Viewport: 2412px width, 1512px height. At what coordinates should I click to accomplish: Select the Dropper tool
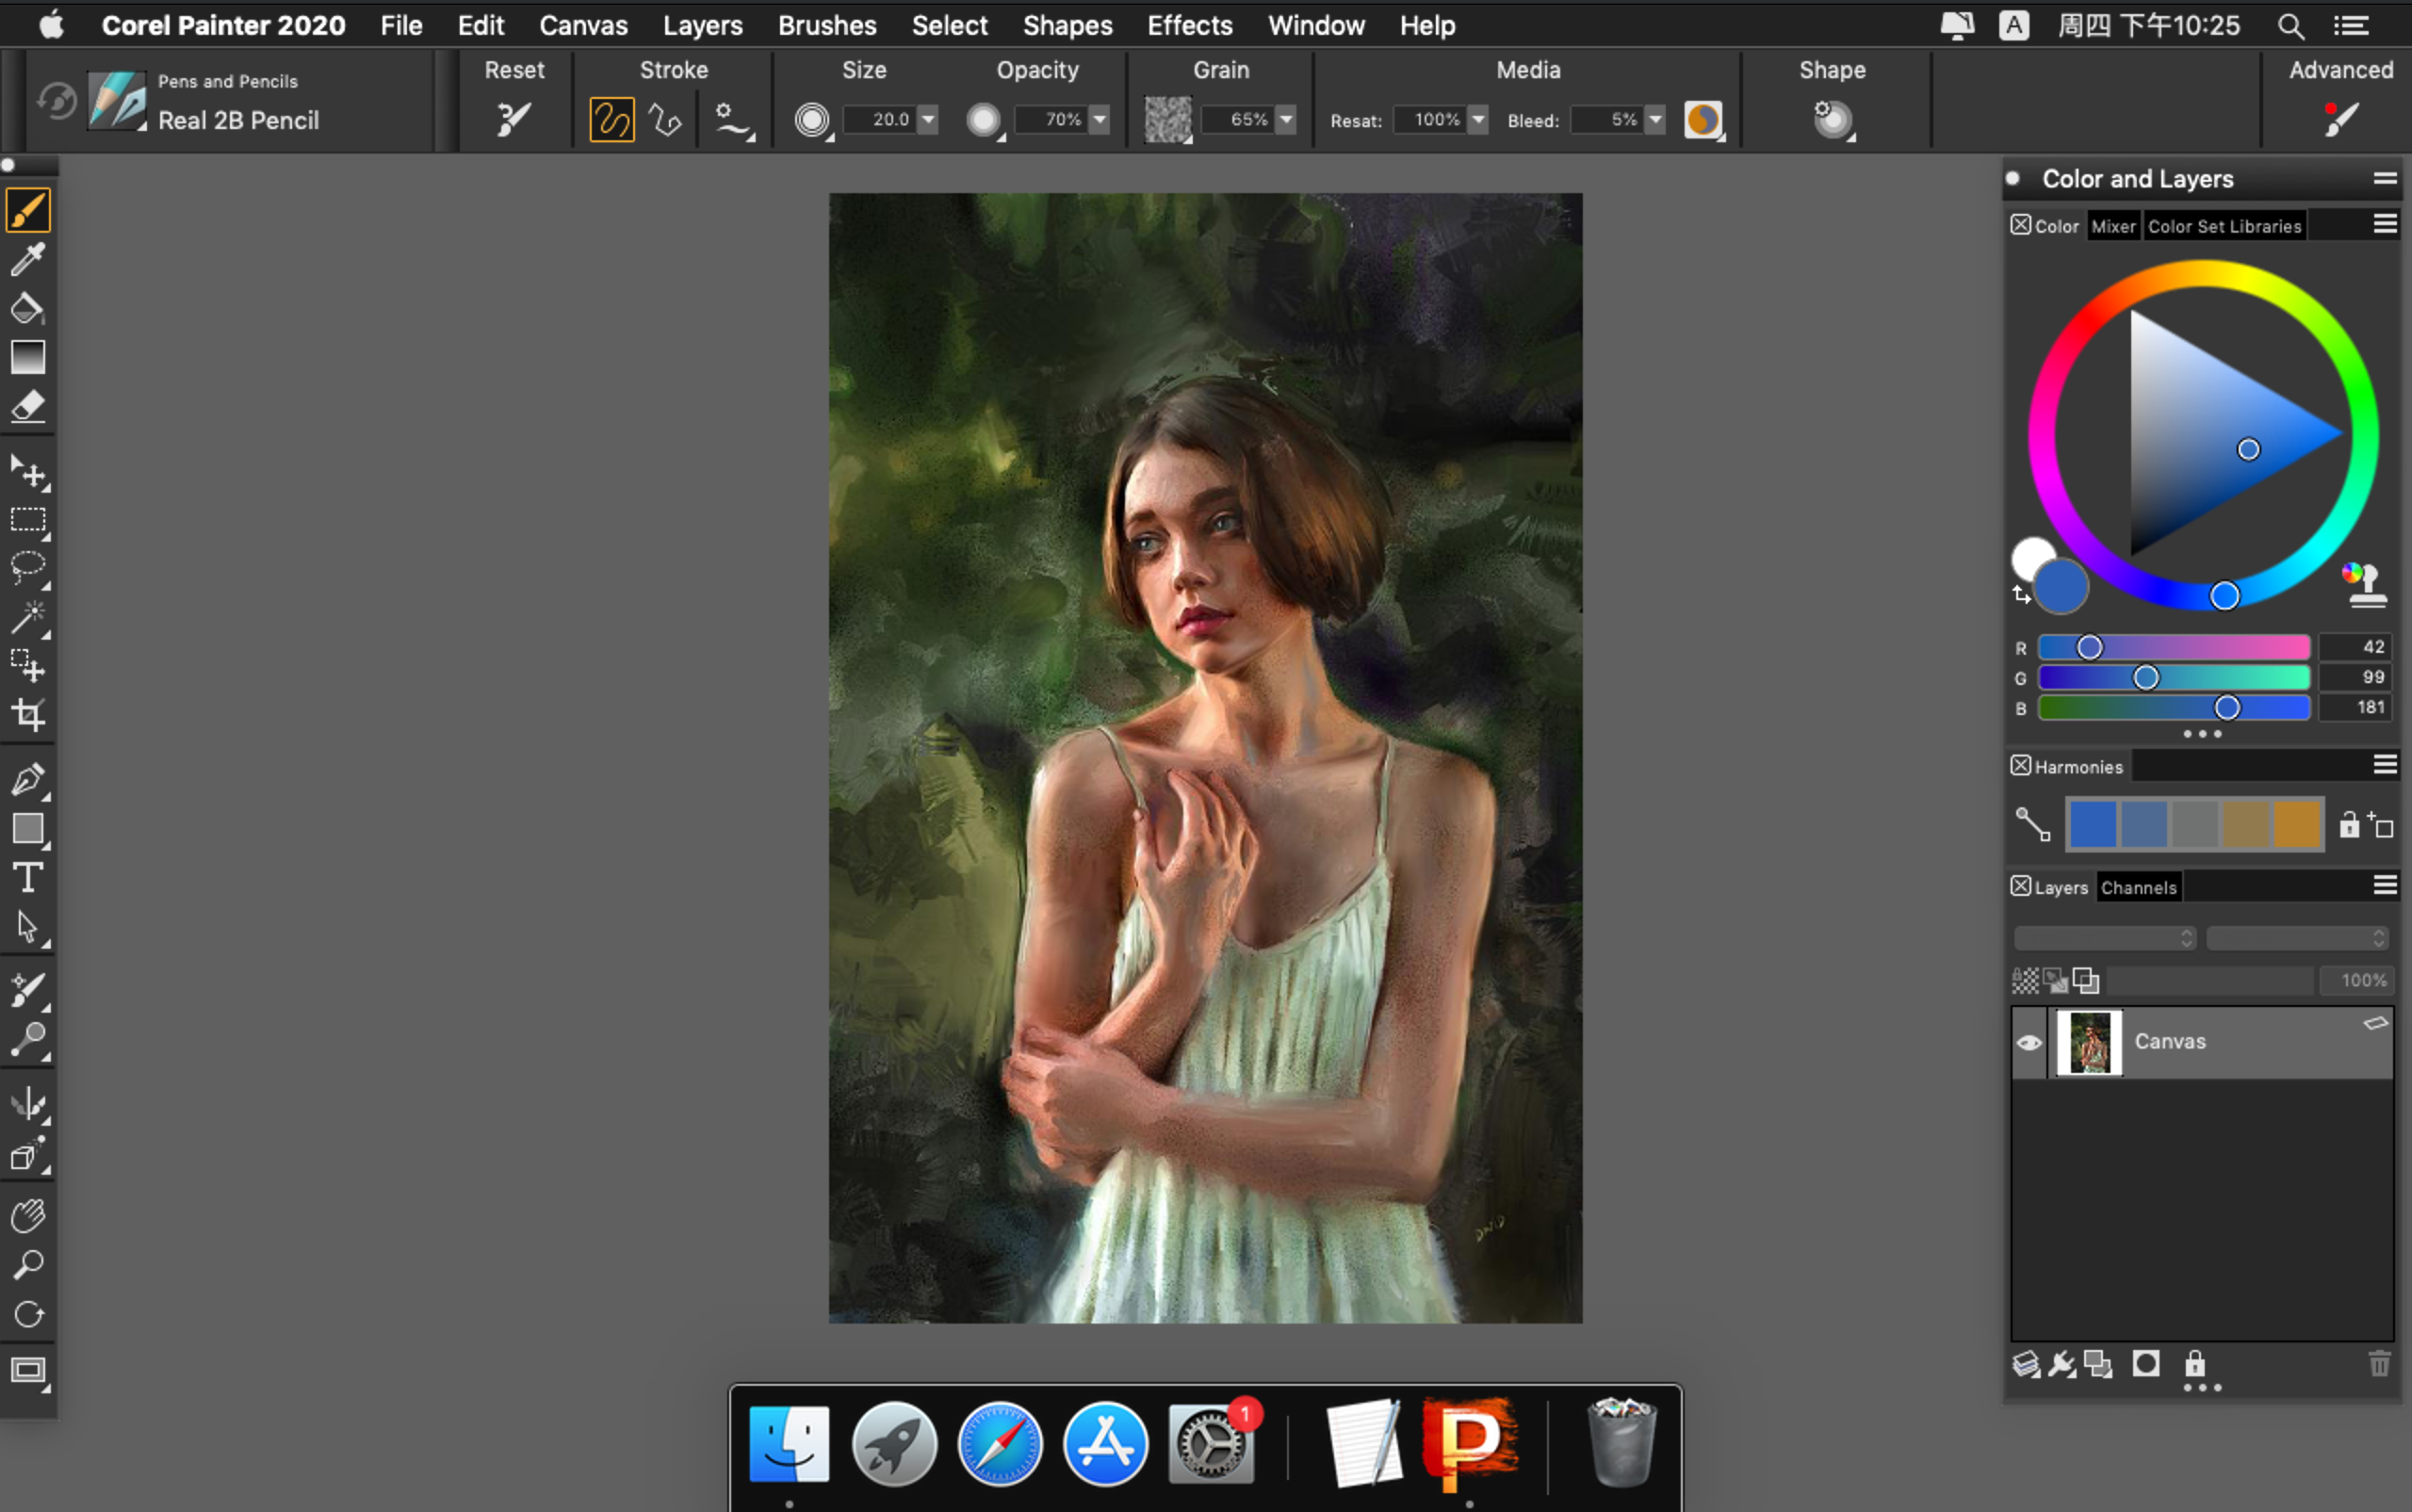(28, 259)
